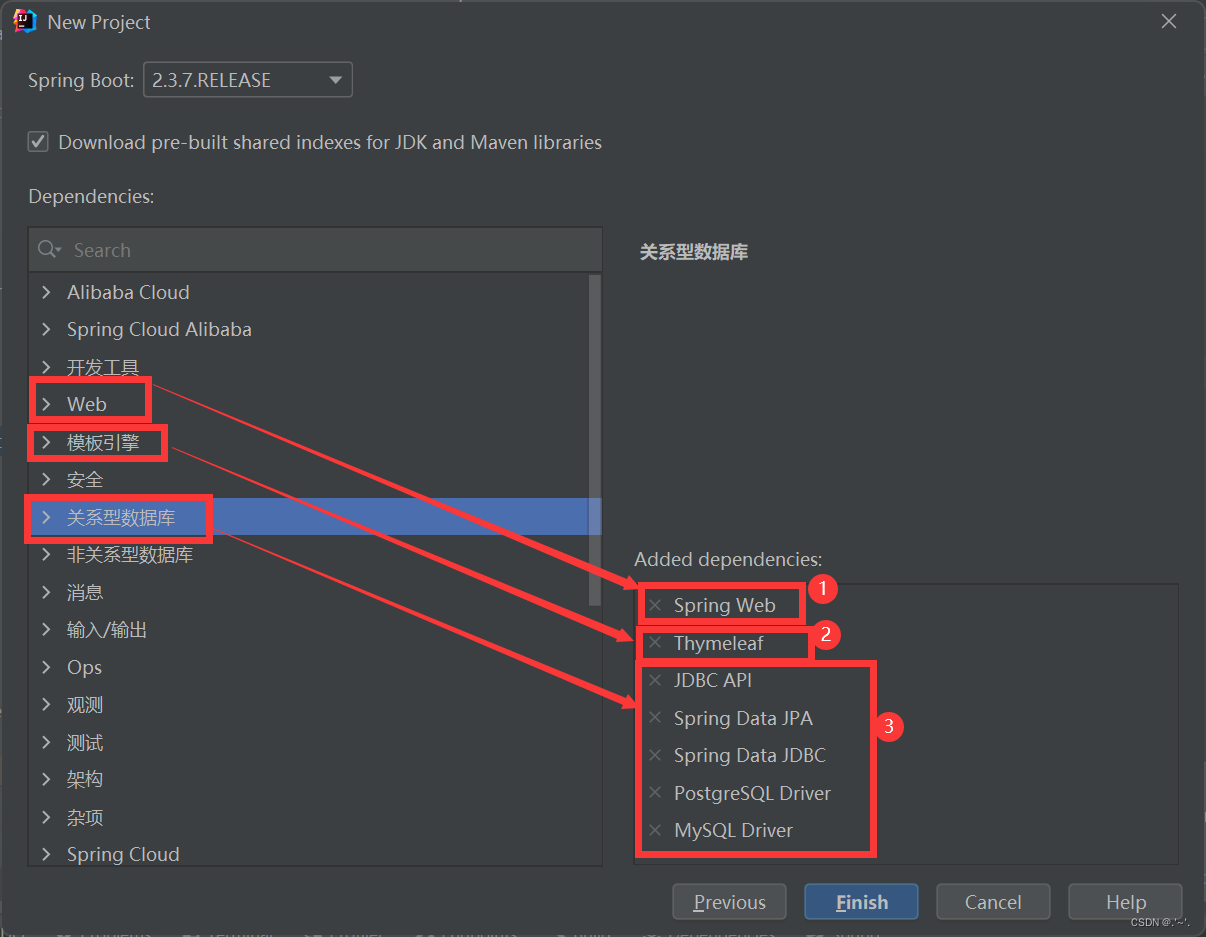This screenshot has width=1206, height=937.
Task: Close the New Project dialog
Action: coord(1168,21)
